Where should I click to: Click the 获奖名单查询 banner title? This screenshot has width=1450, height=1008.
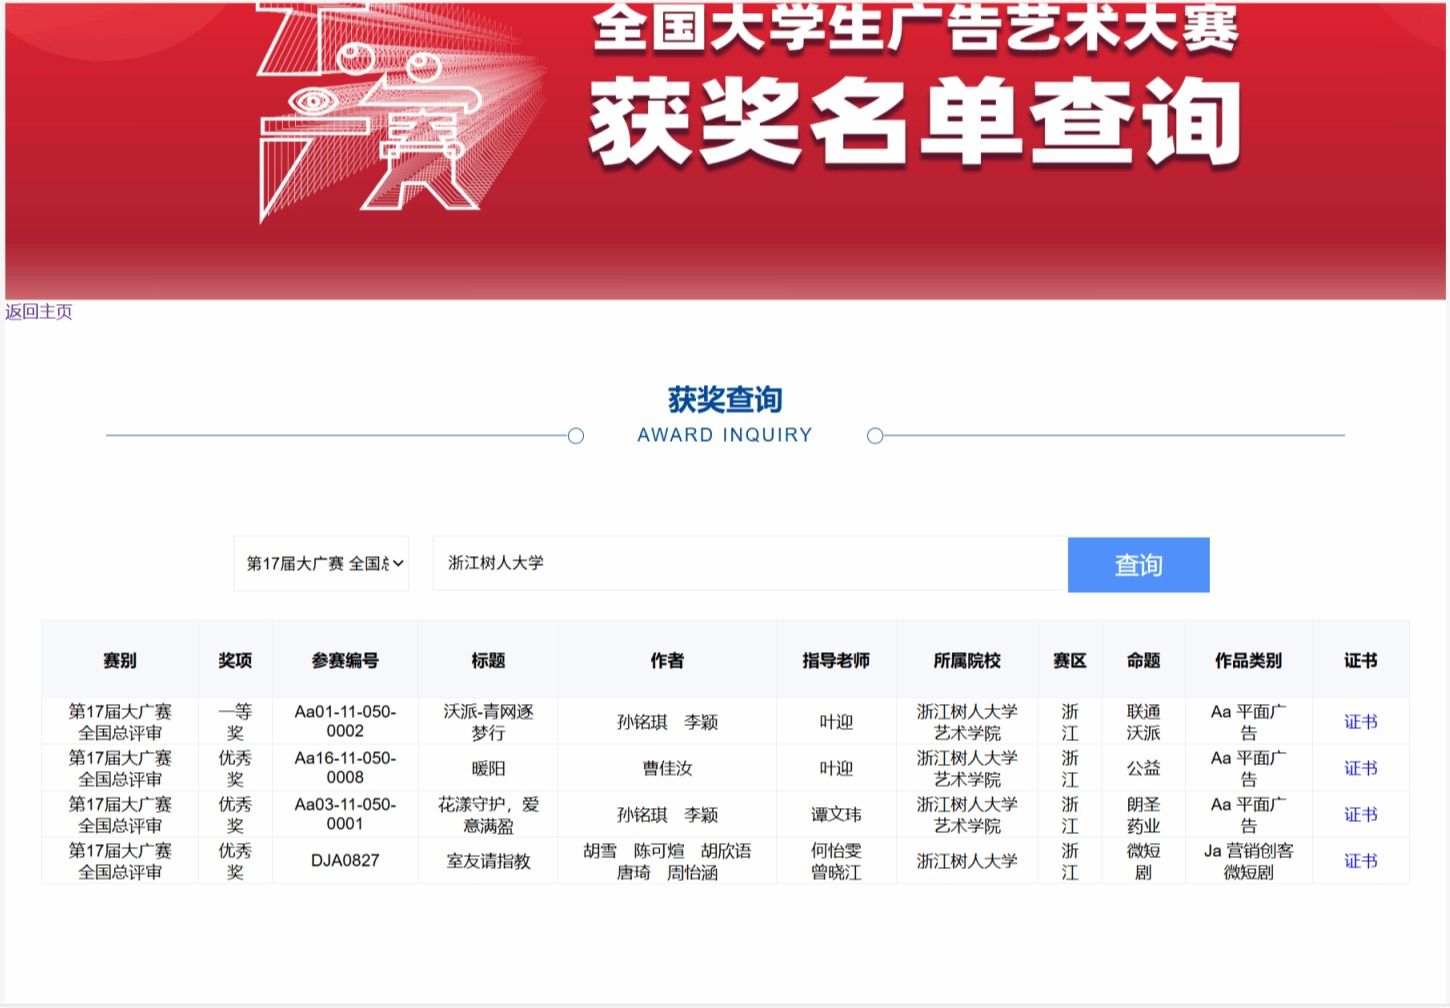[914, 122]
